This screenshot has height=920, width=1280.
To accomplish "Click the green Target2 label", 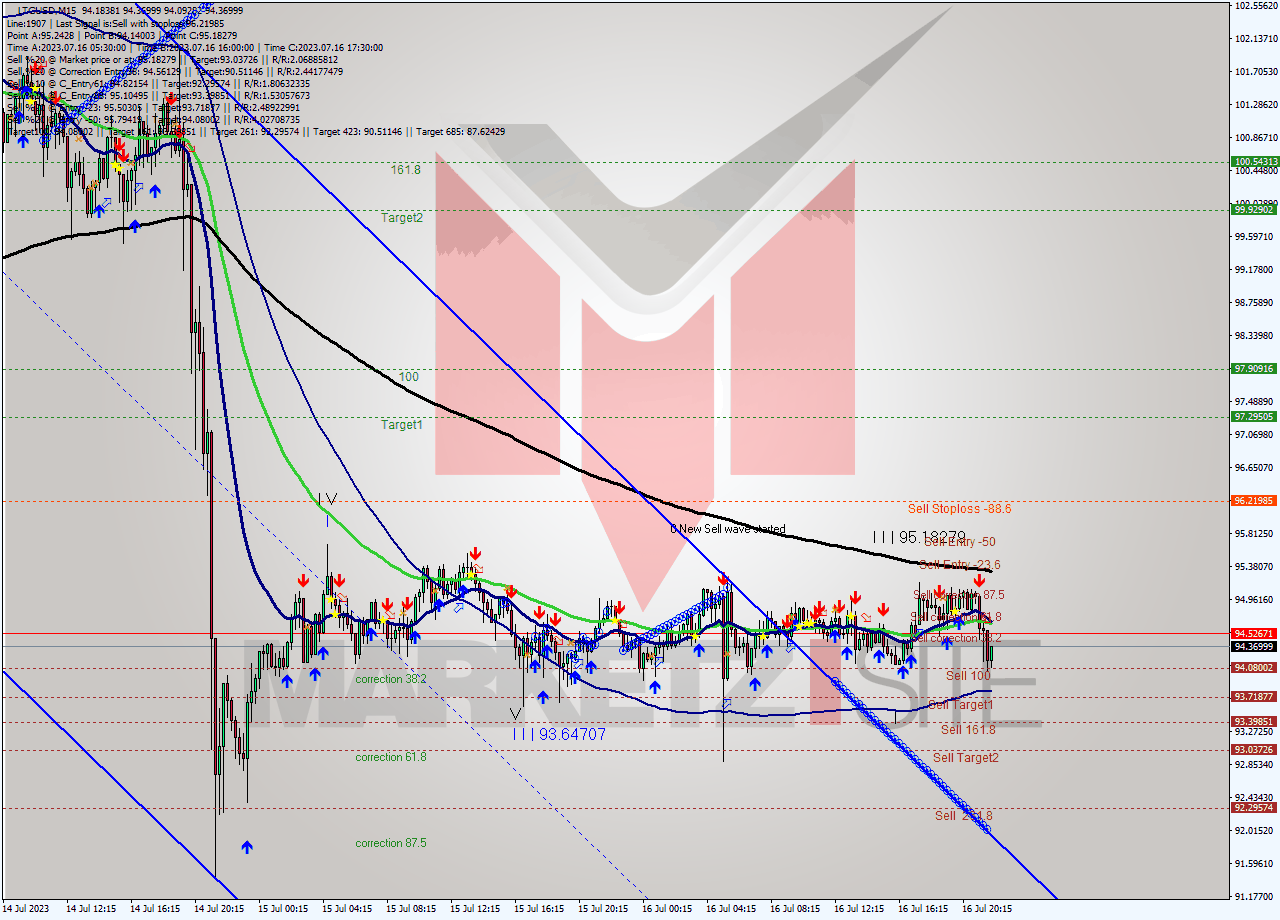I will tap(402, 217).
